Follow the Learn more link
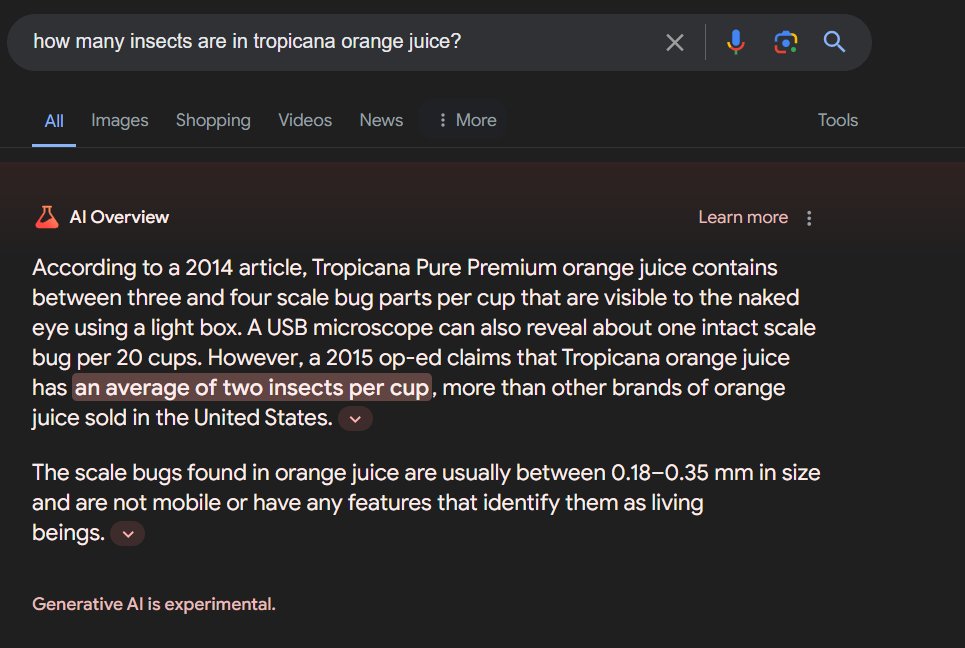 743,217
